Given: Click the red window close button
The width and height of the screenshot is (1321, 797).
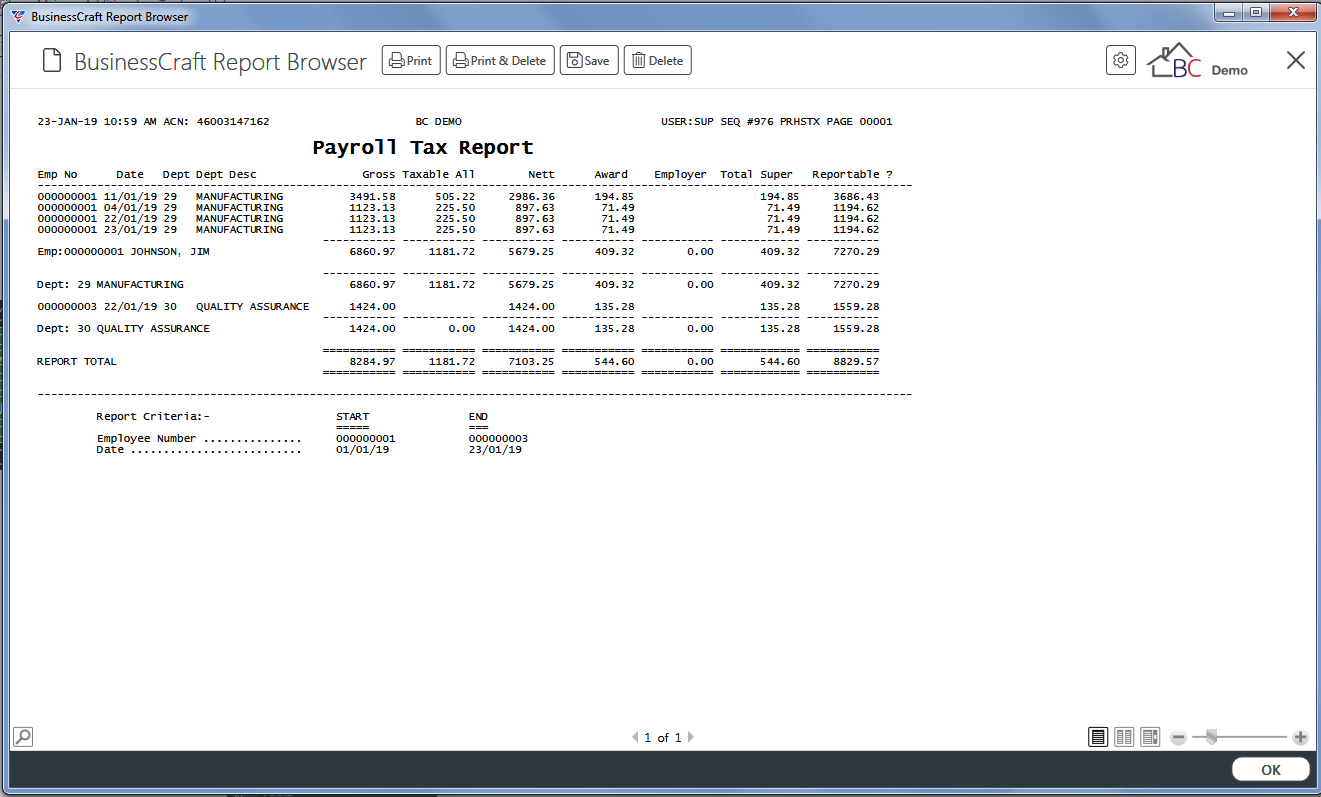Looking at the screenshot, I should (1292, 12).
